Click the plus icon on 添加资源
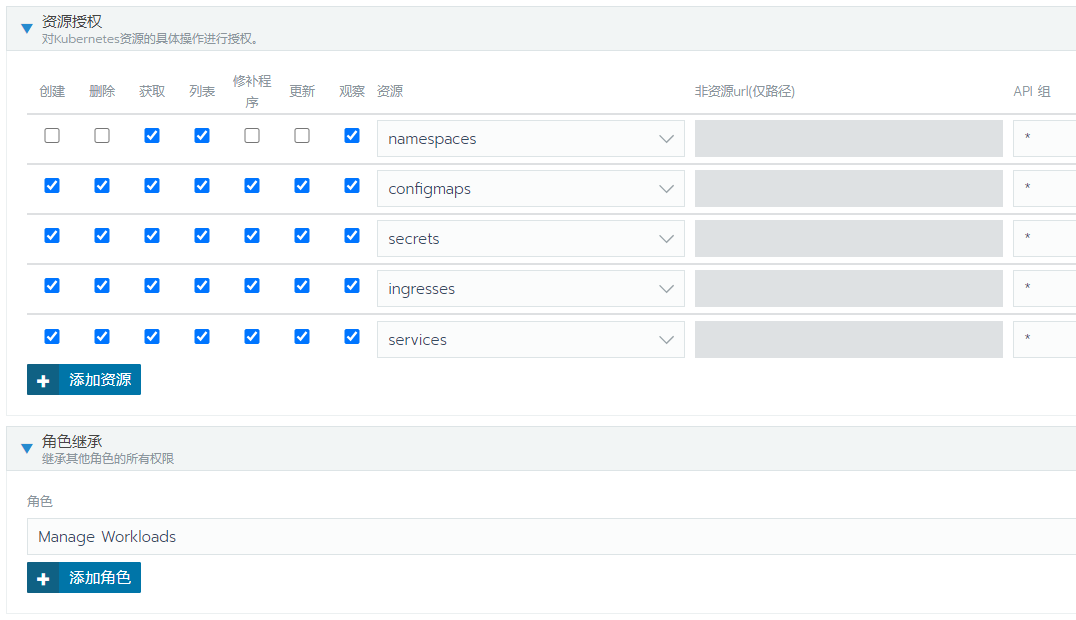Image resolution: width=1076 pixels, height=620 pixels. 43,380
